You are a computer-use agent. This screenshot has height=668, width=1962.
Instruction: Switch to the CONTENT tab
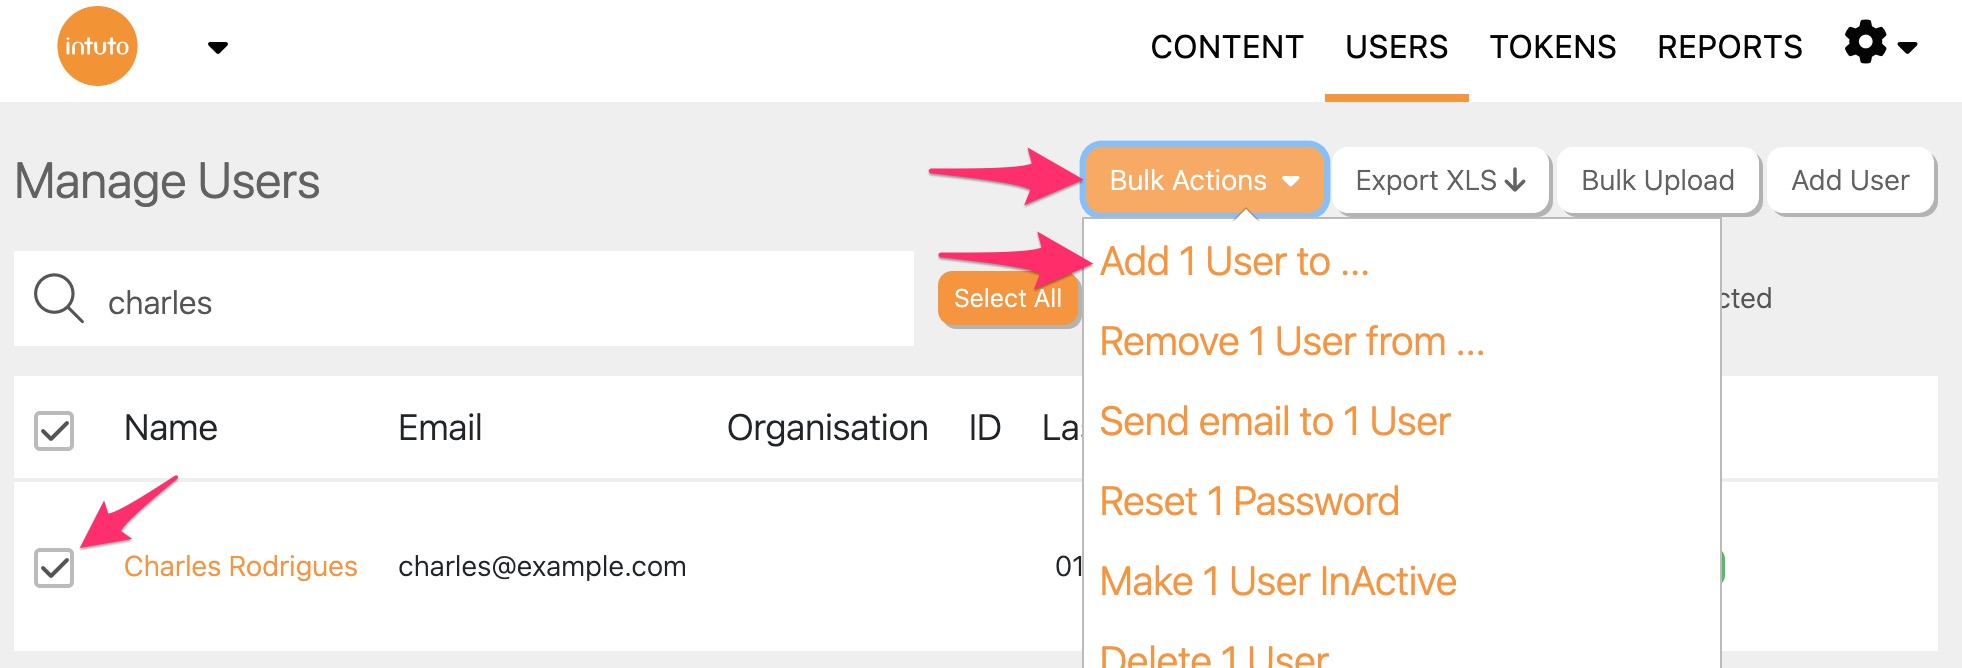[x=1226, y=47]
